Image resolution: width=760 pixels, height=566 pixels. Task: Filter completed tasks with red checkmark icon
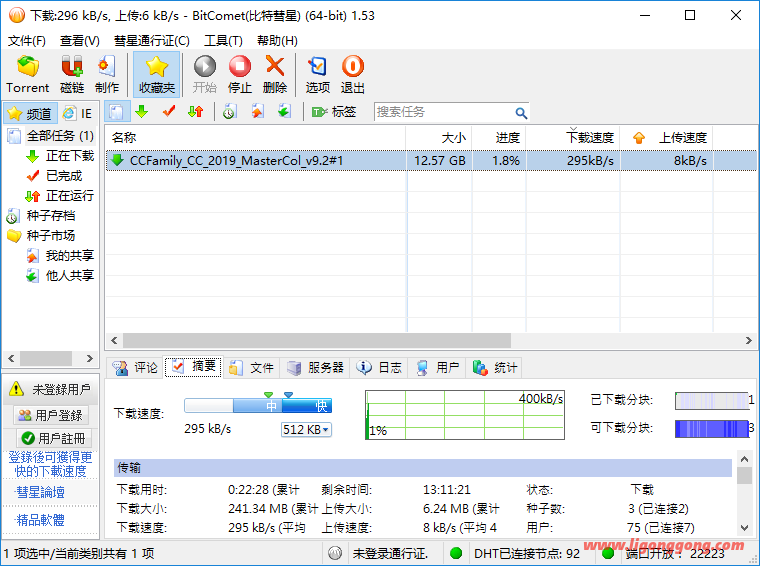pyautogui.click(x=169, y=112)
